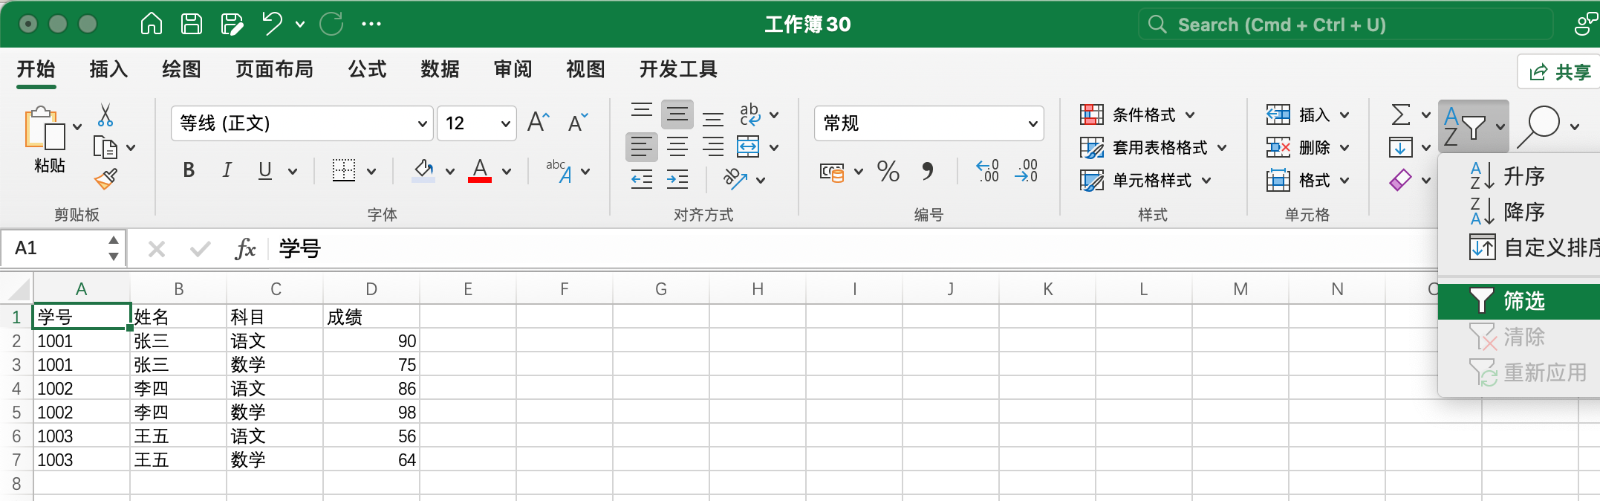This screenshot has height=501, width=1600.
Task: Open the 条件格式 dropdown
Action: pos(1139,115)
